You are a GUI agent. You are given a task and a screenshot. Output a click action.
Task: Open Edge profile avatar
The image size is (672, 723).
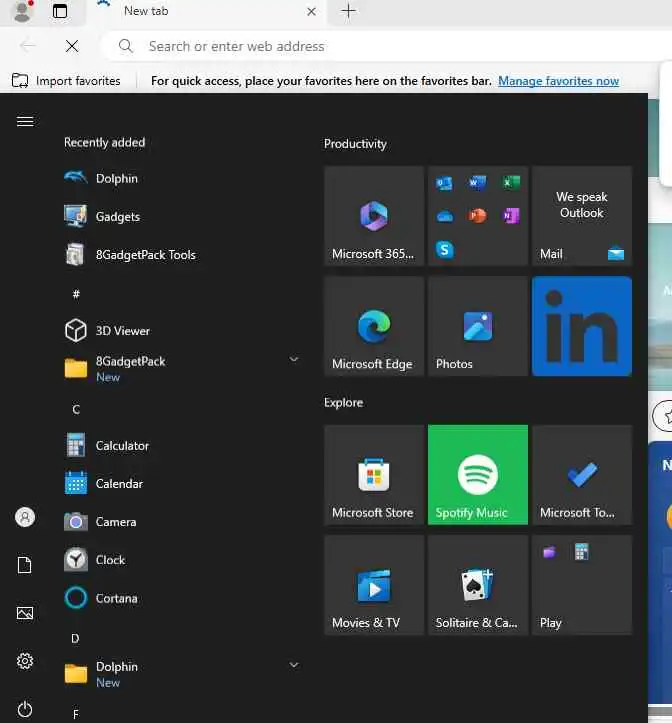click(22, 12)
